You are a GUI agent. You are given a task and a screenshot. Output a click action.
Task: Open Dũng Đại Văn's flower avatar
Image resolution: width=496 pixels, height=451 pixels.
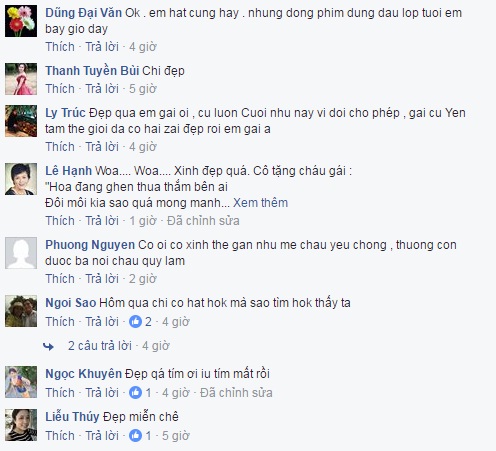pos(21,21)
